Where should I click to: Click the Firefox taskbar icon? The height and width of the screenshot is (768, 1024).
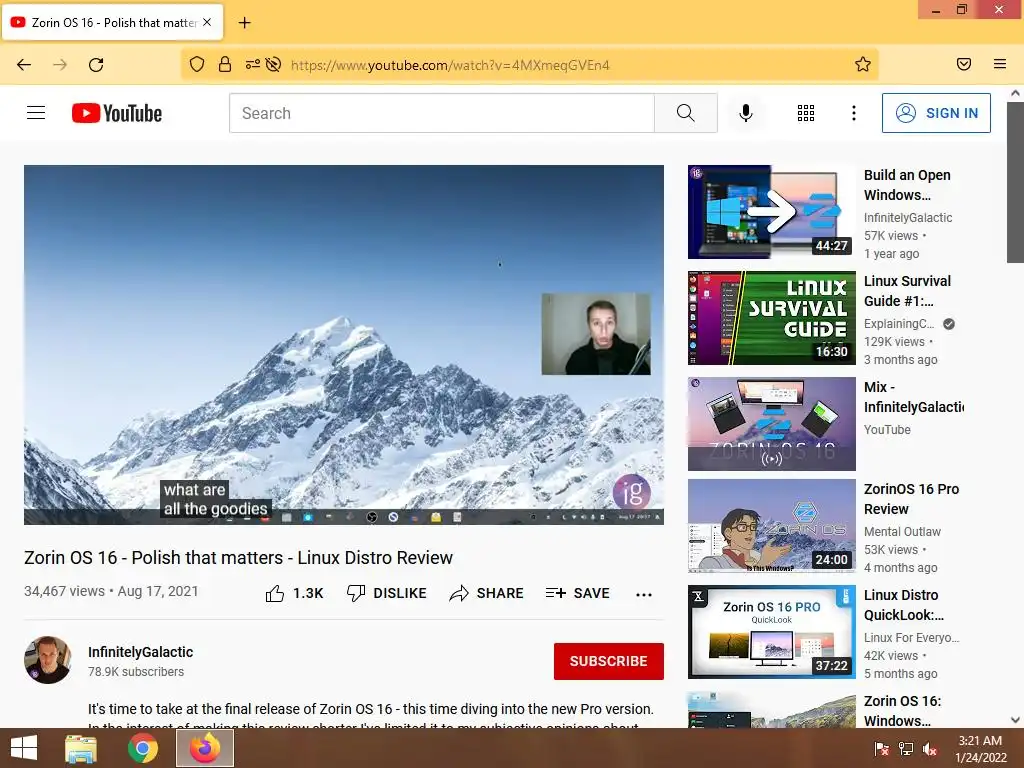point(205,748)
